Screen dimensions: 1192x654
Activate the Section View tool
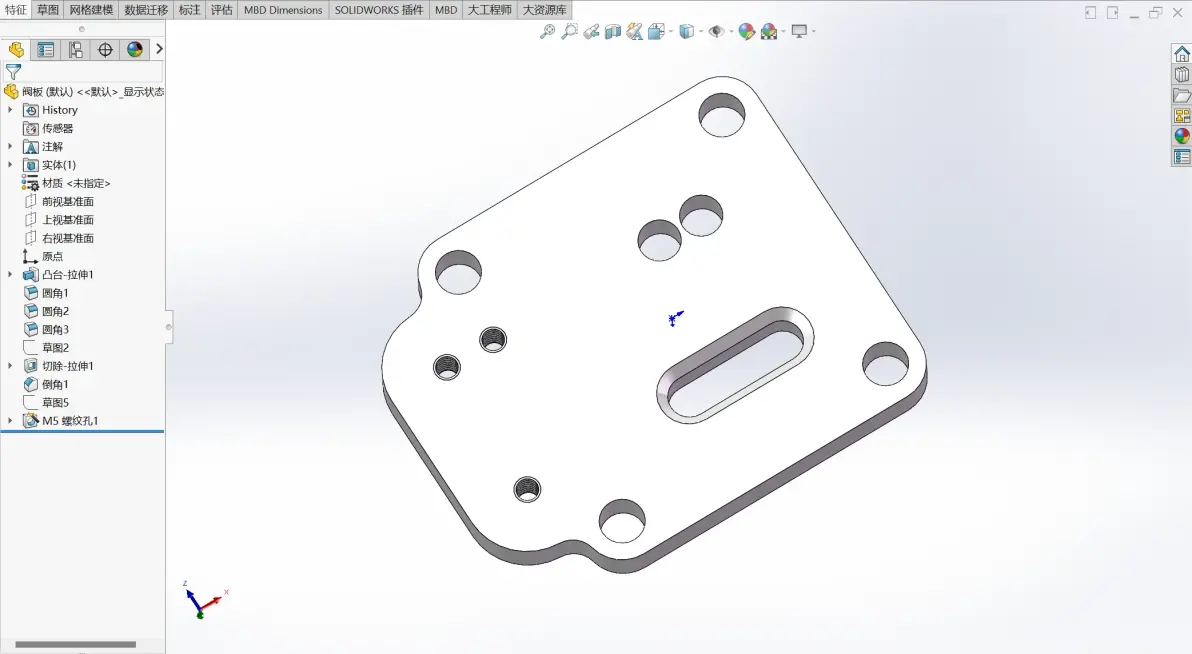613,32
